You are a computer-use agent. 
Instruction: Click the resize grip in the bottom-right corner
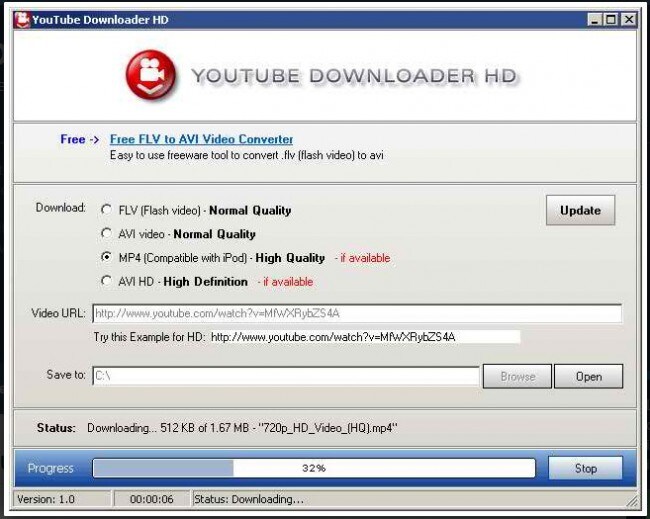[x=632, y=500]
